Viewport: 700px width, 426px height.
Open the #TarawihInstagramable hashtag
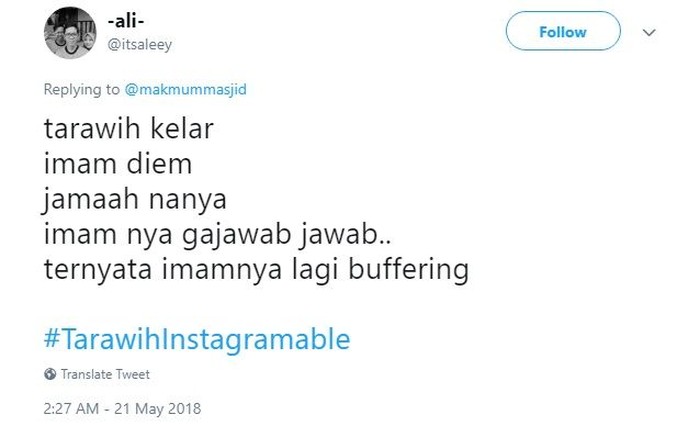[197, 339]
